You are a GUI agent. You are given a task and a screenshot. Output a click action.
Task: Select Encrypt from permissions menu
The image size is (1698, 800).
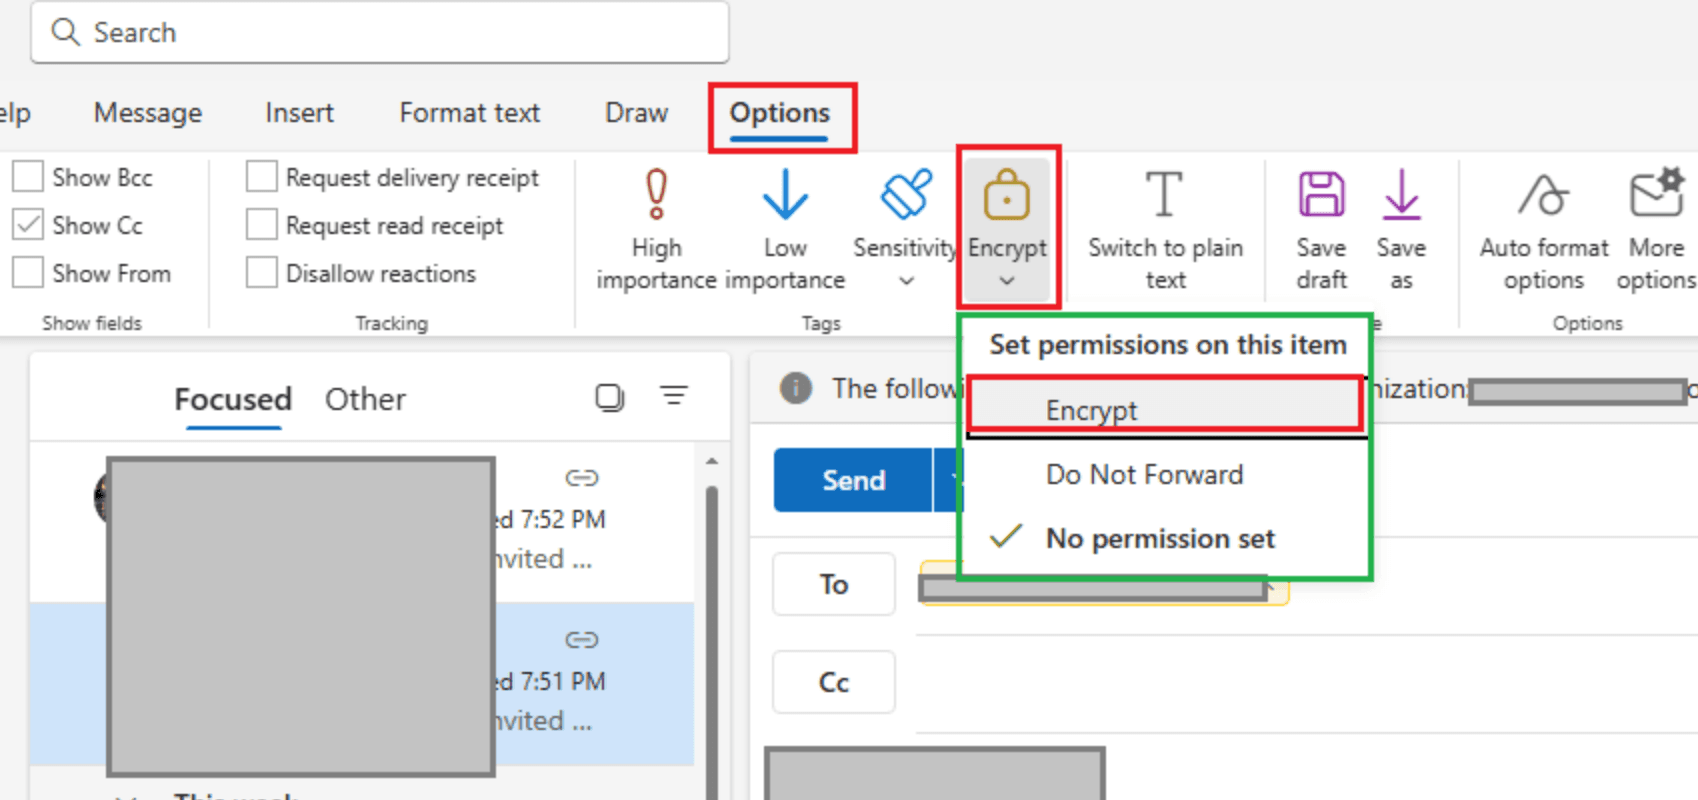click(x=1091, y=410)
